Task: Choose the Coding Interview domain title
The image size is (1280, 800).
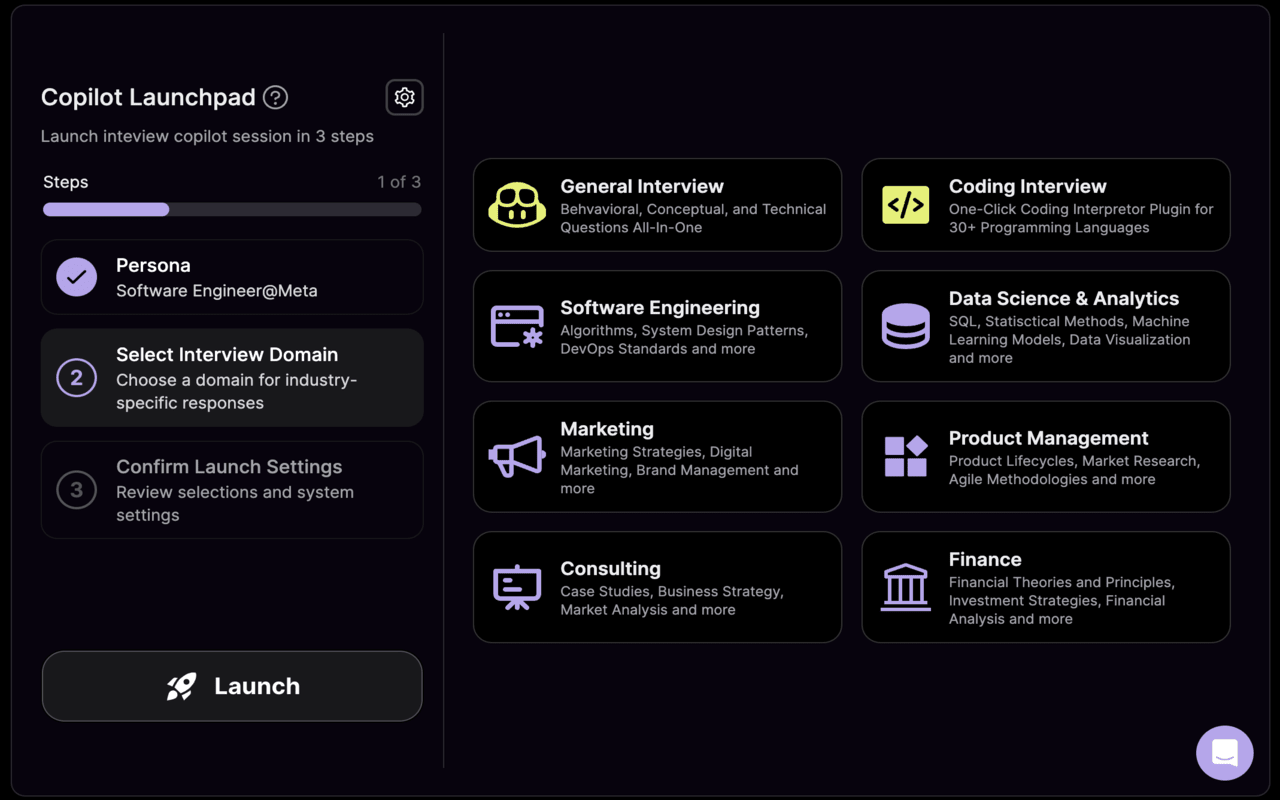Action: point(1028,186)
